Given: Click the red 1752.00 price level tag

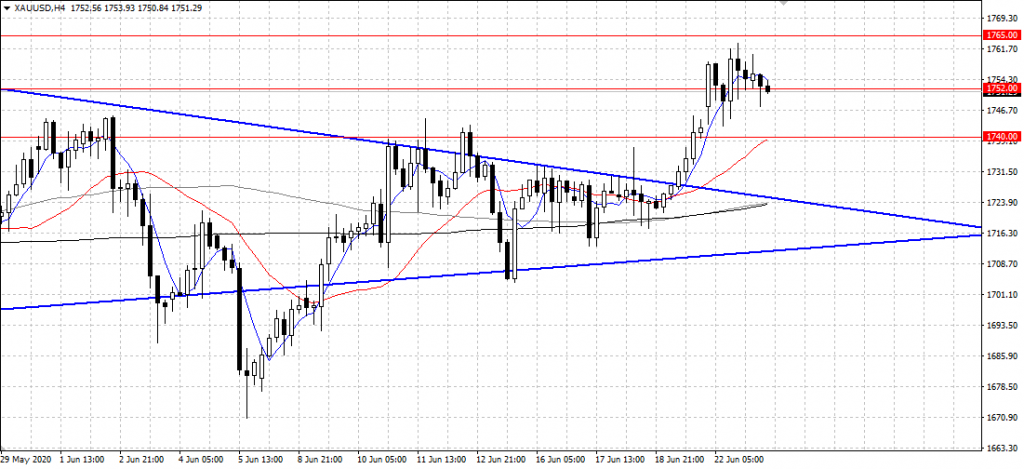Looking at the screenshot, I should [x=1000, y=89].
